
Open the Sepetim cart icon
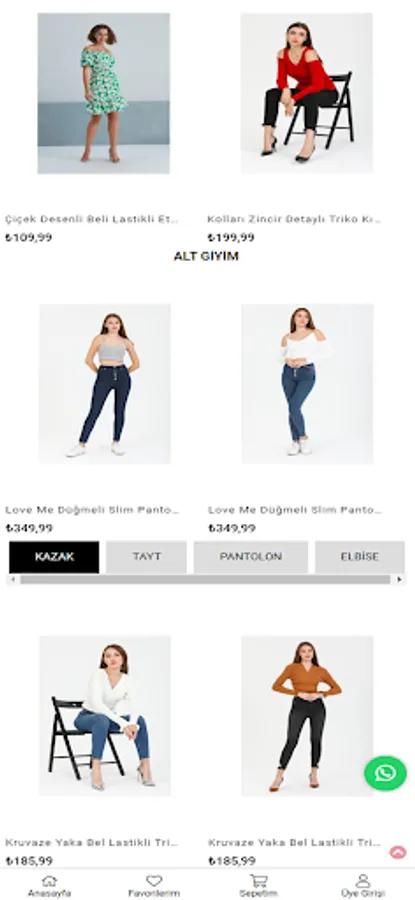[x=259, y=880]
